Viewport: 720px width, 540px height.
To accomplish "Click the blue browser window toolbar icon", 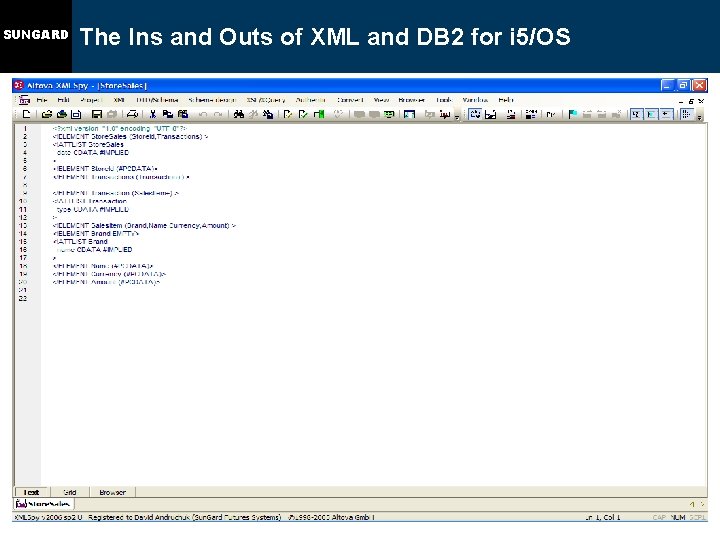I will point(410,114).
